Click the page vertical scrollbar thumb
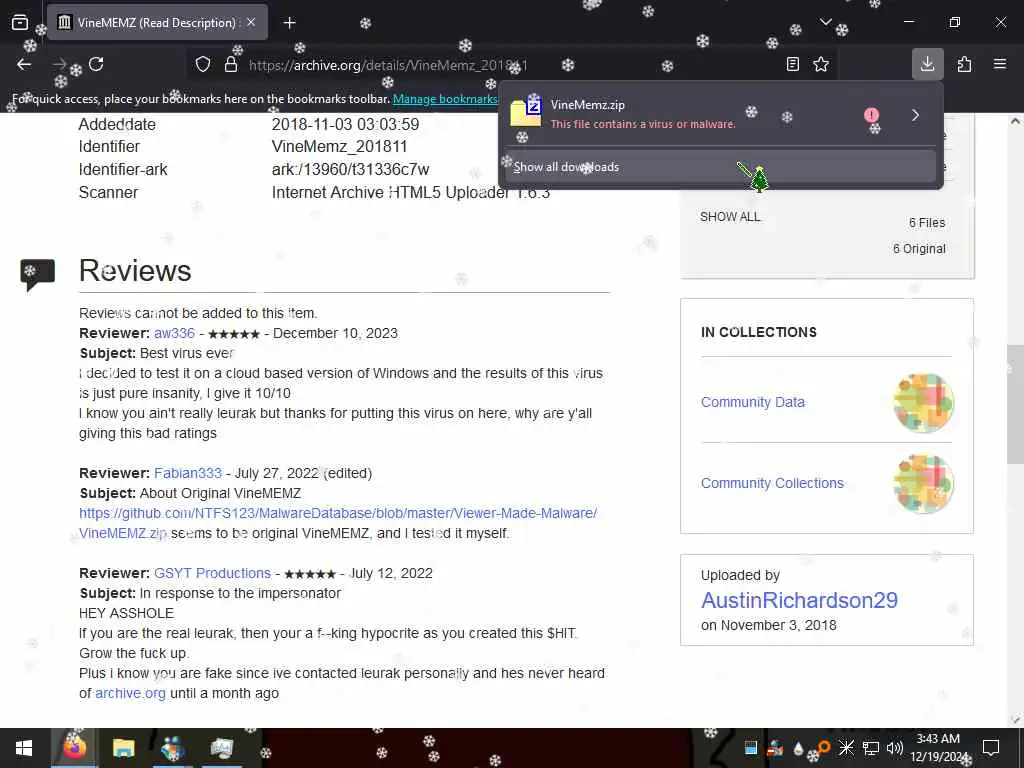The image size is (1024, 768). coord(1015,405)
